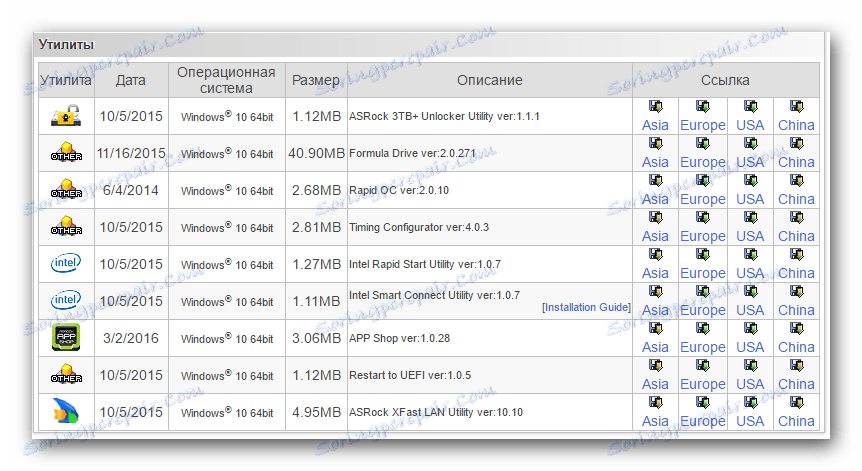Download Restart to UEFI from USA link
The image size is (862, 471).
tap(750, 384)
